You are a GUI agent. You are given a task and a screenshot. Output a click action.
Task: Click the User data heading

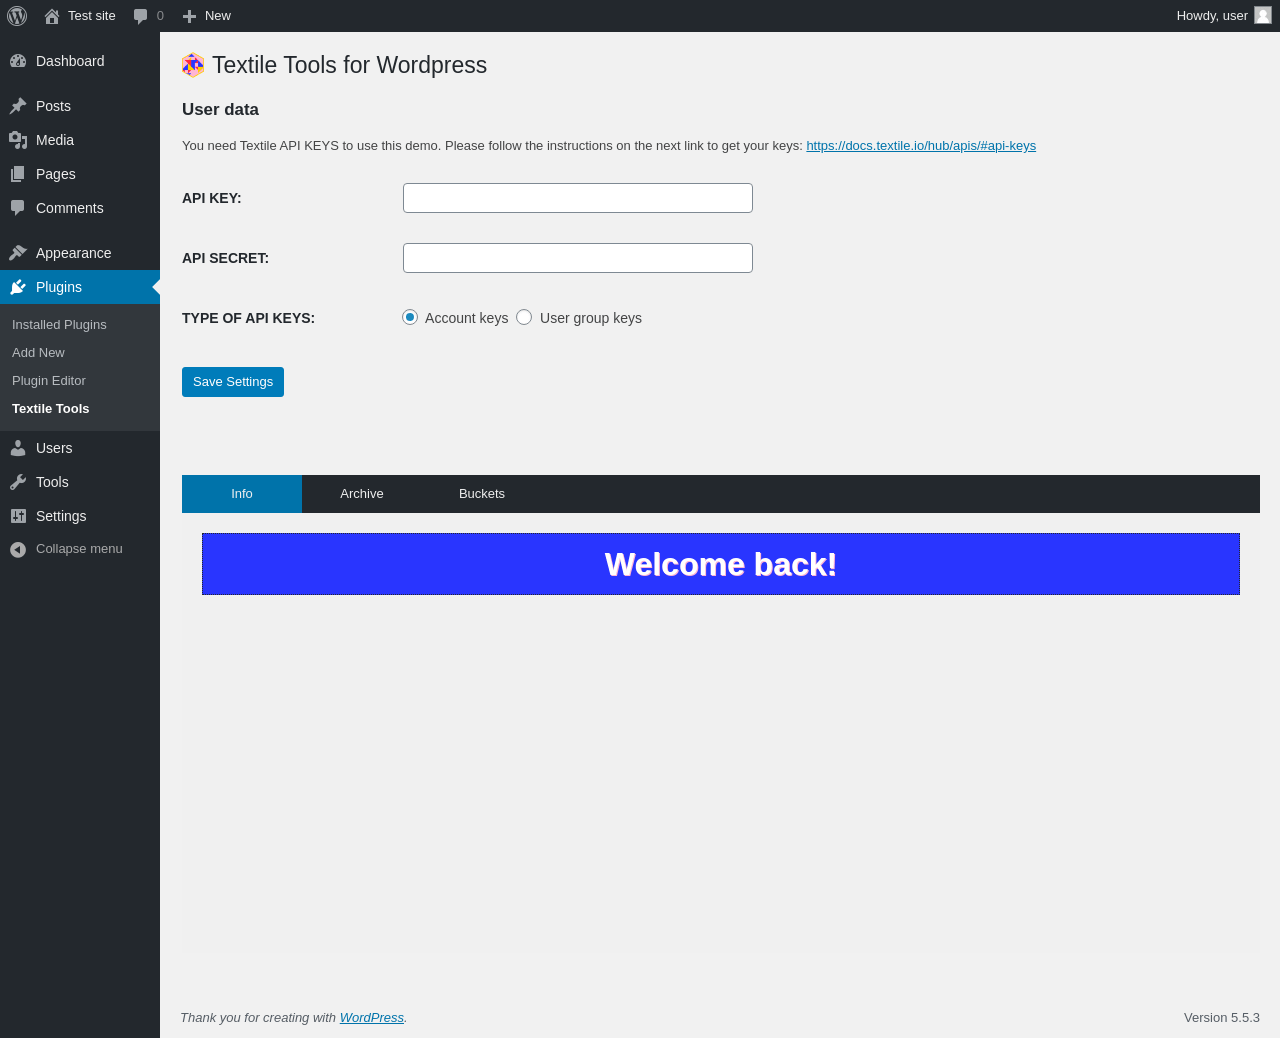(x=220, y=110)
